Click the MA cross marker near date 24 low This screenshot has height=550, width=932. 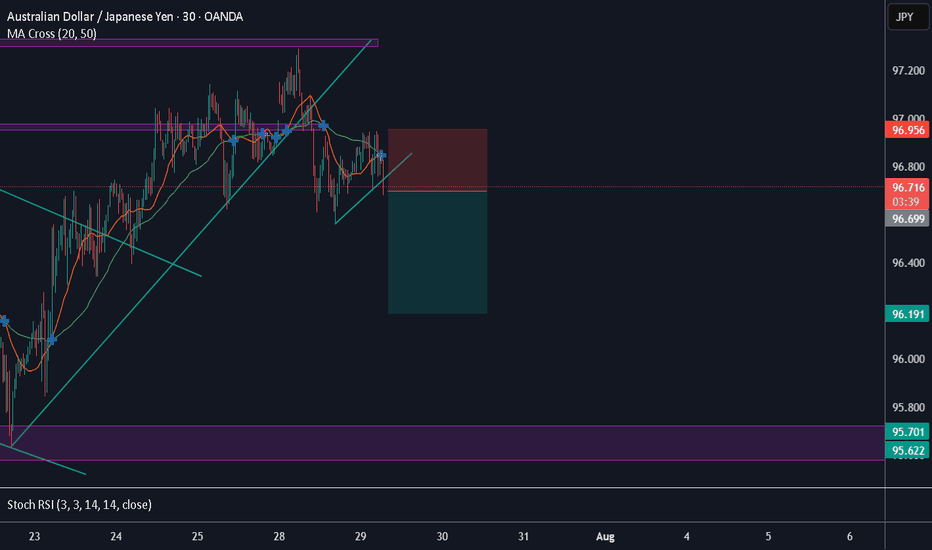click(52, 340)
